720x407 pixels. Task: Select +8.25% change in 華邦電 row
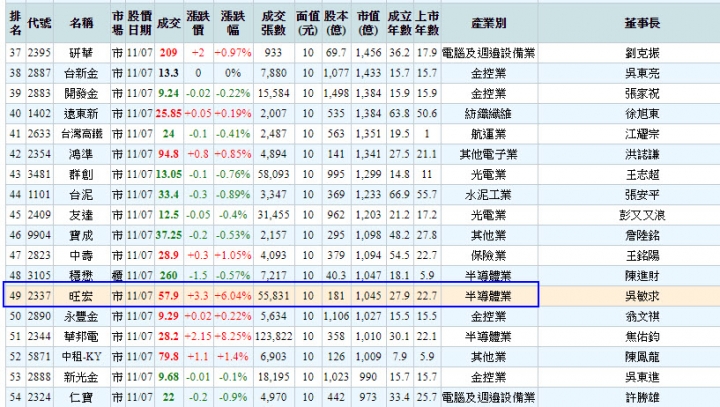pyautogui.click(x=233, y=336)
